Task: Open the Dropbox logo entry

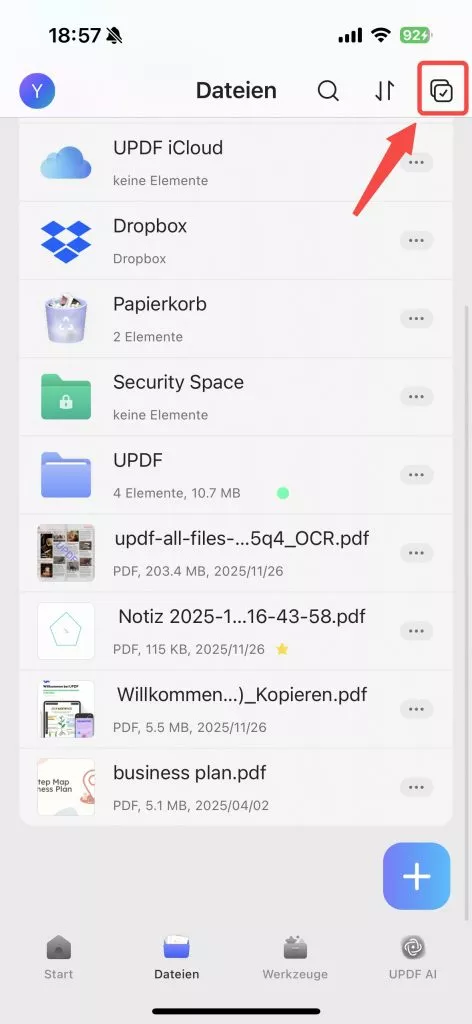Action: (65, 241)
